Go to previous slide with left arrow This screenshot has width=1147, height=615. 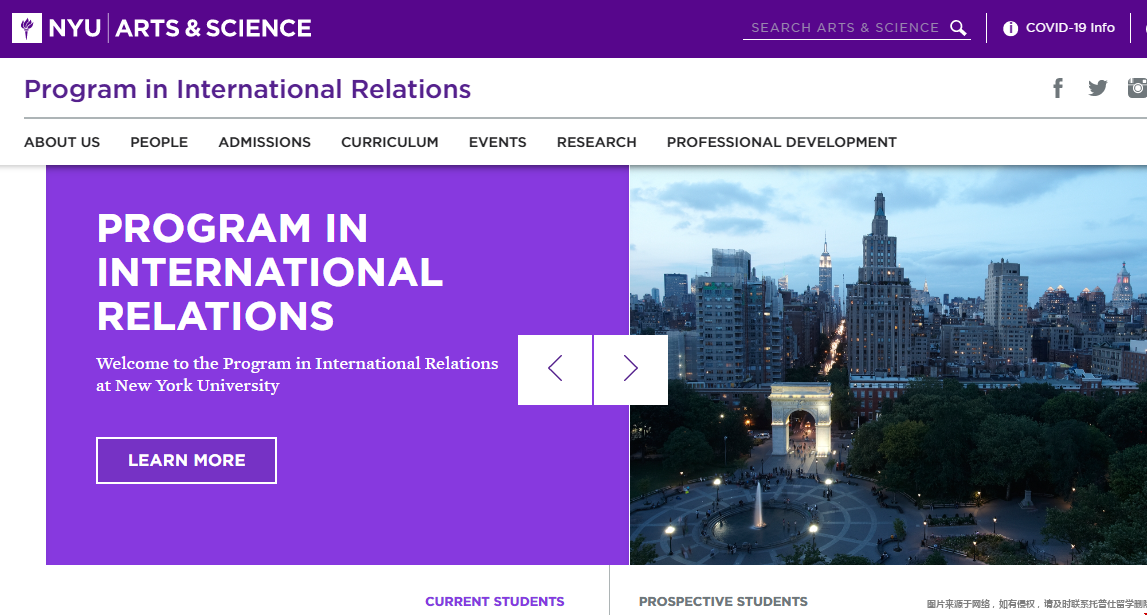pyautogui.click(x=555, y=369)
